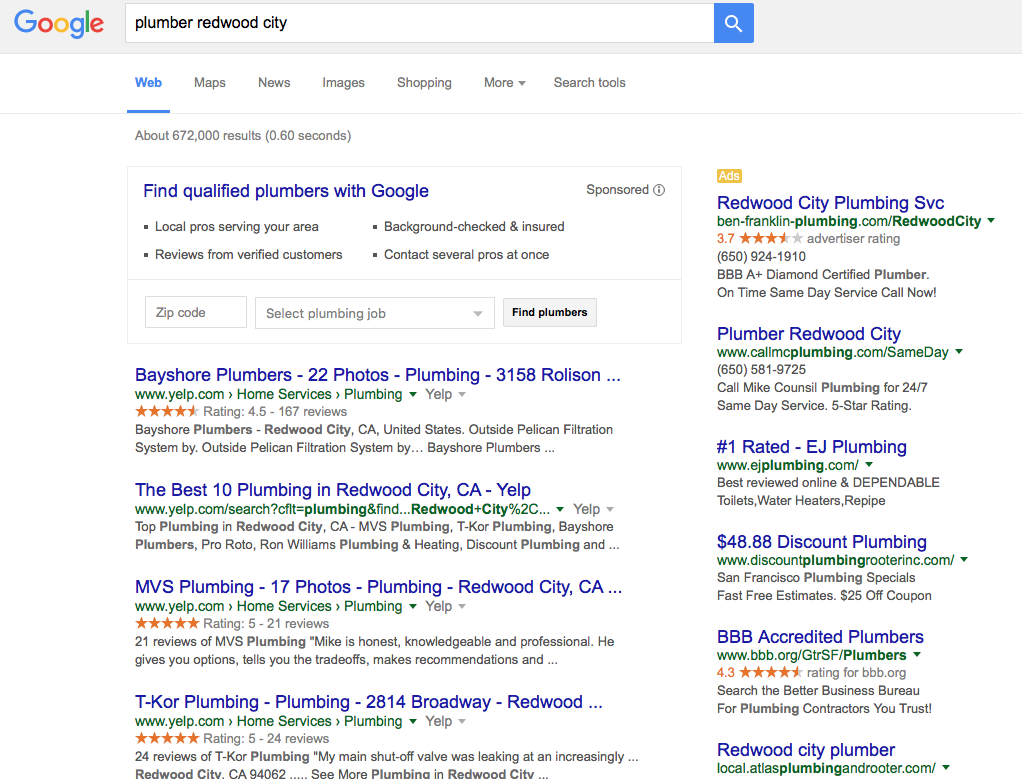
Task: Expand arrow next to bbb.org/GtrSF/Plumbers URL
Action: click(x=917, y=654)
